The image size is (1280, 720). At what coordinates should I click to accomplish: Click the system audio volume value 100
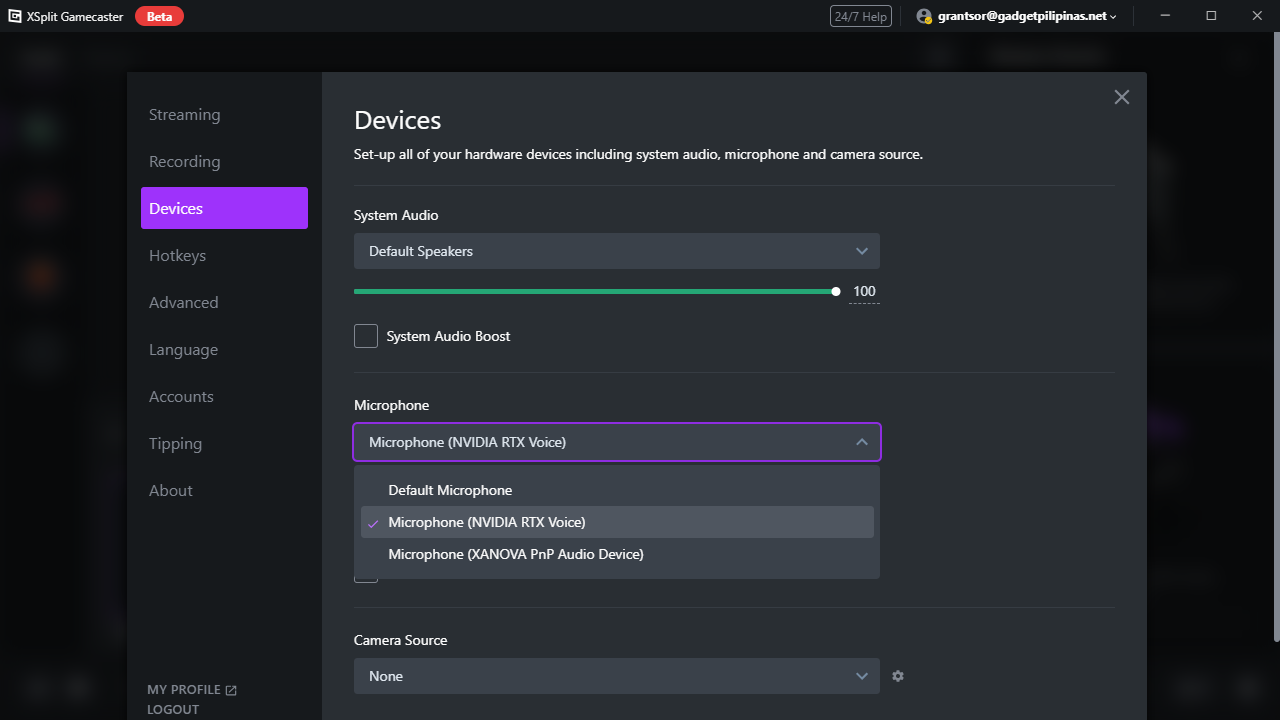pos(864,292)
